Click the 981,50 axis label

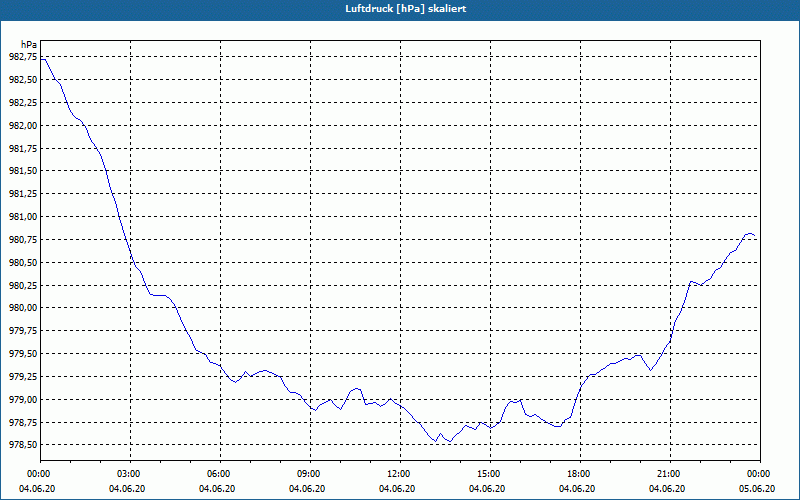point(23,171)
